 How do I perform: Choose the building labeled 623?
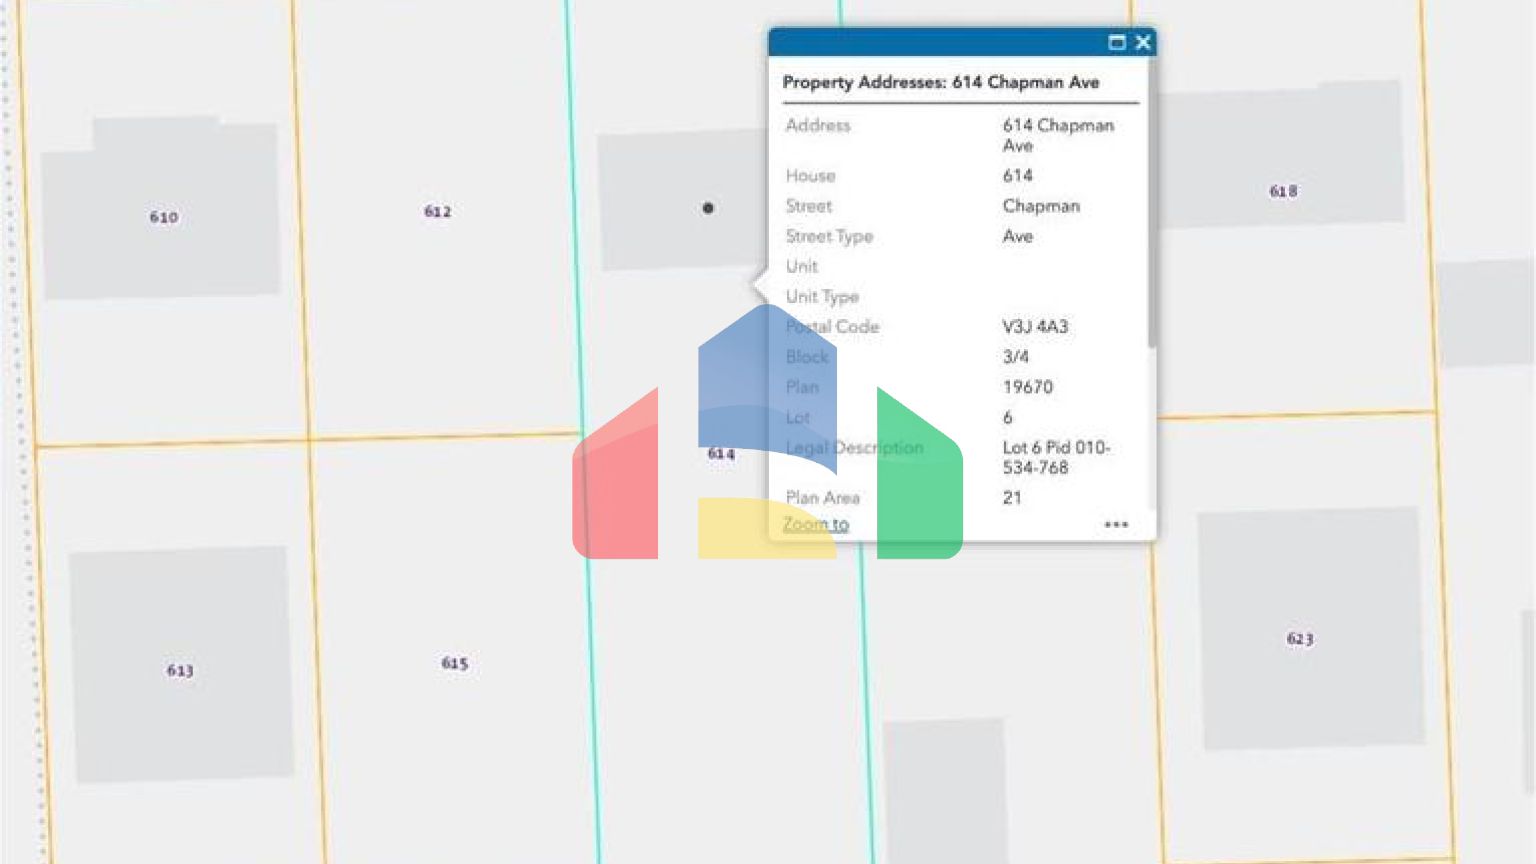[1300, 638]
